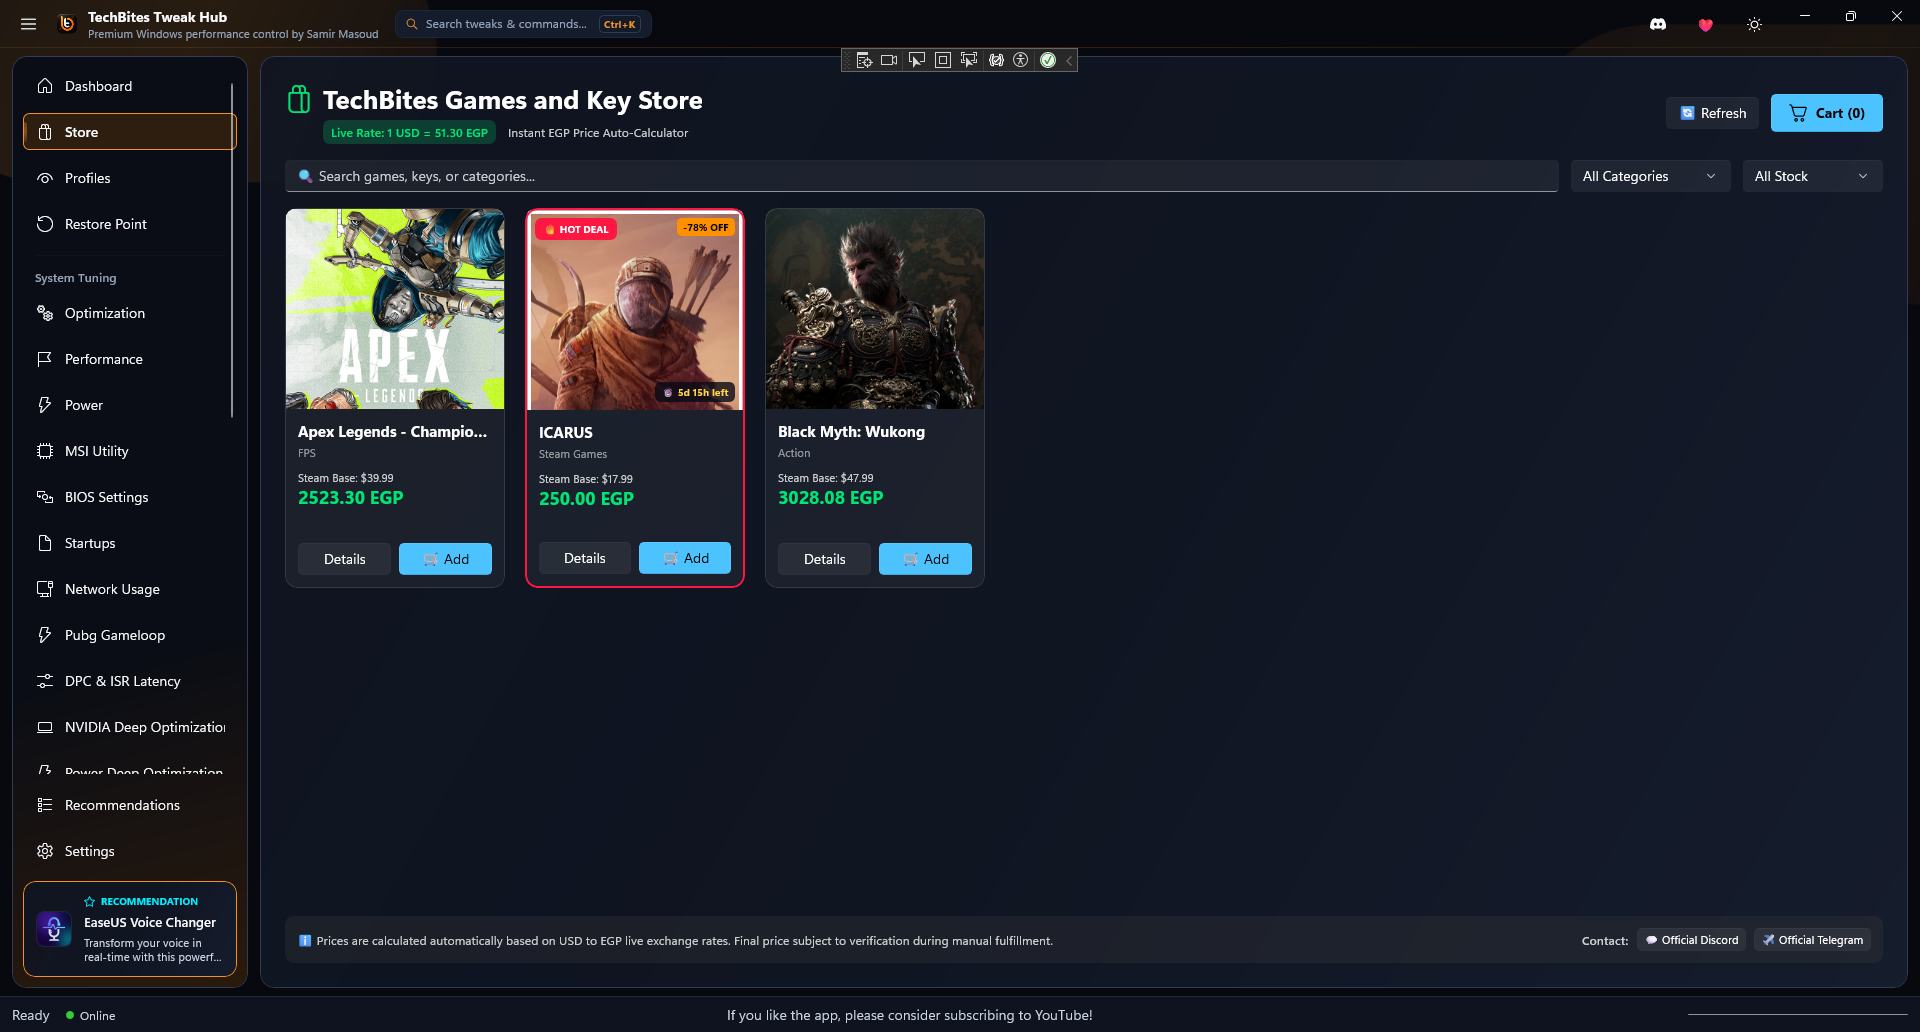Expand the All Stock dropdown
The height and width of the screenshot is (1032, 1920).
click(x=1812, y=176)
